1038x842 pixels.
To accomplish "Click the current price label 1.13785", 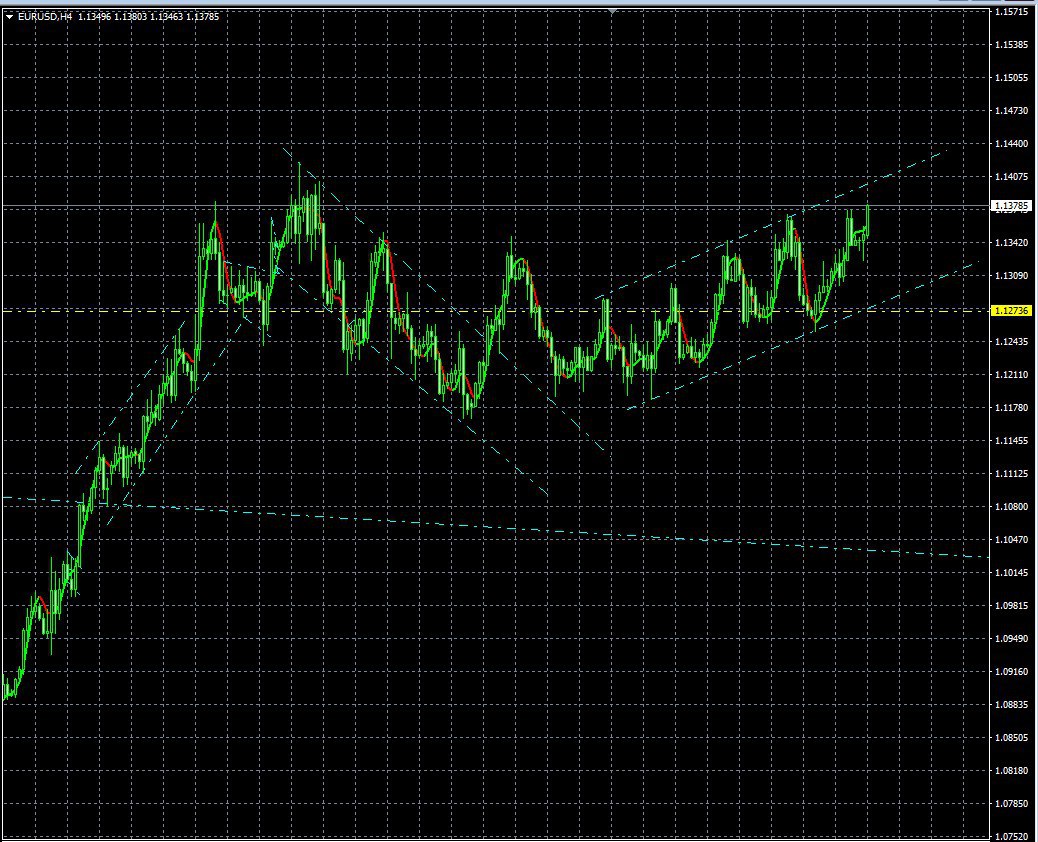I will pos(1012,206).
